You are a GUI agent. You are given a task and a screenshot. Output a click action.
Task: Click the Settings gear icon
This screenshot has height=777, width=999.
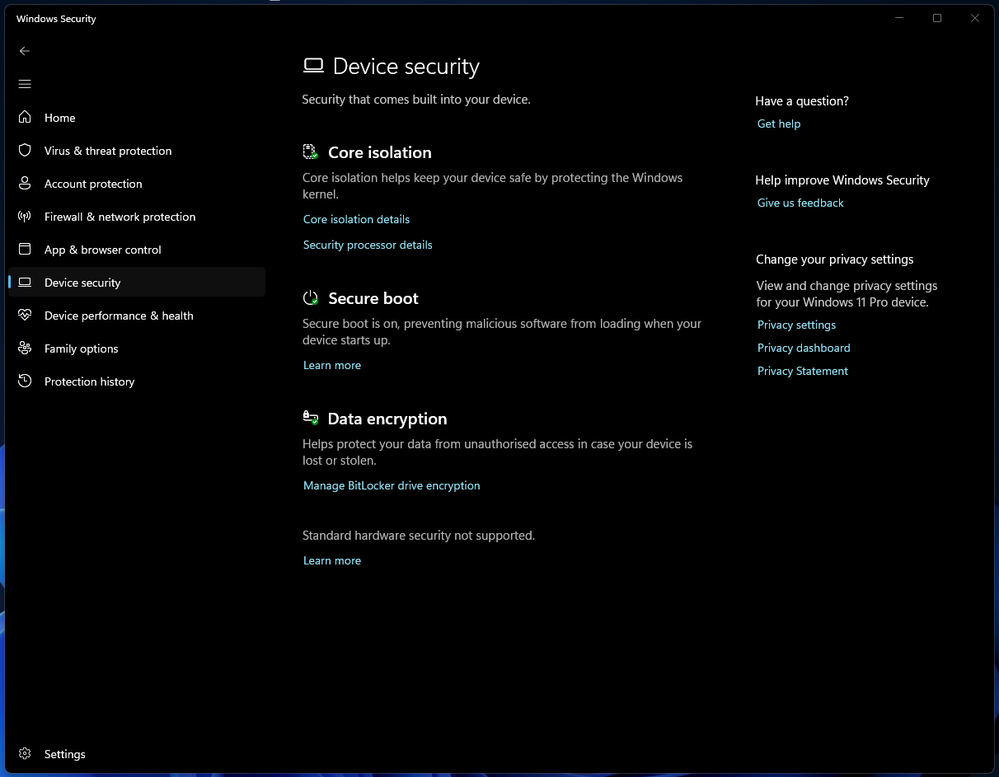coord(24,753)
